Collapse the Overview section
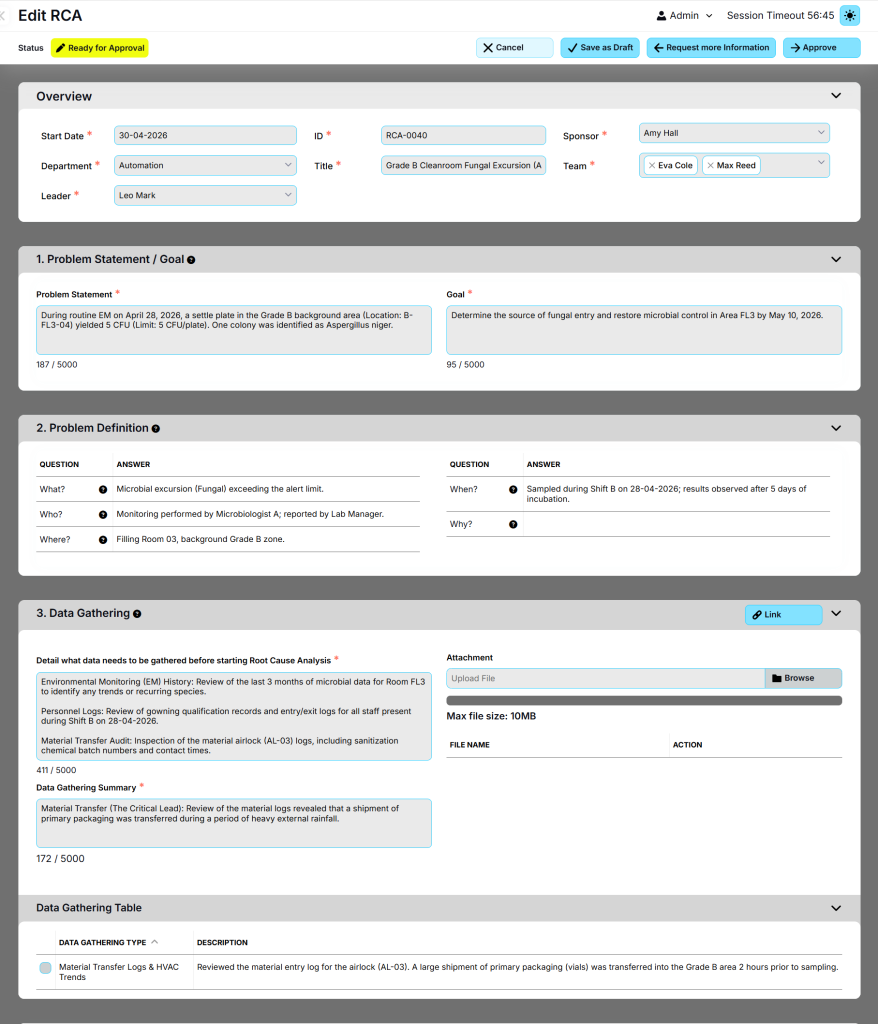 coord(836,96)
